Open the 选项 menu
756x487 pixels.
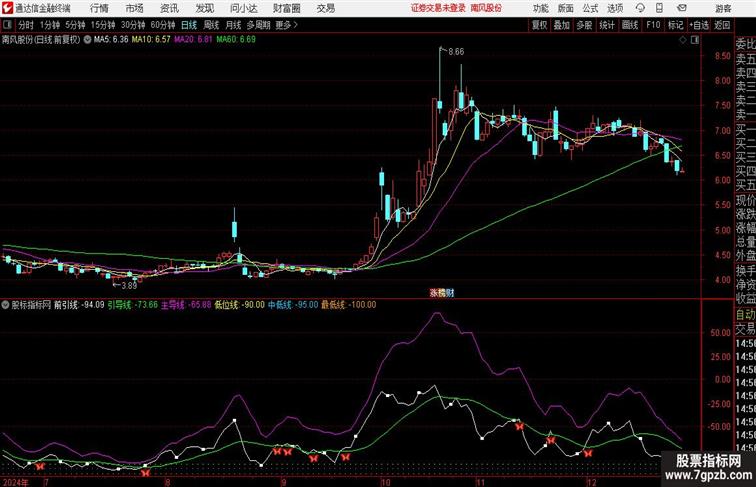615,8
